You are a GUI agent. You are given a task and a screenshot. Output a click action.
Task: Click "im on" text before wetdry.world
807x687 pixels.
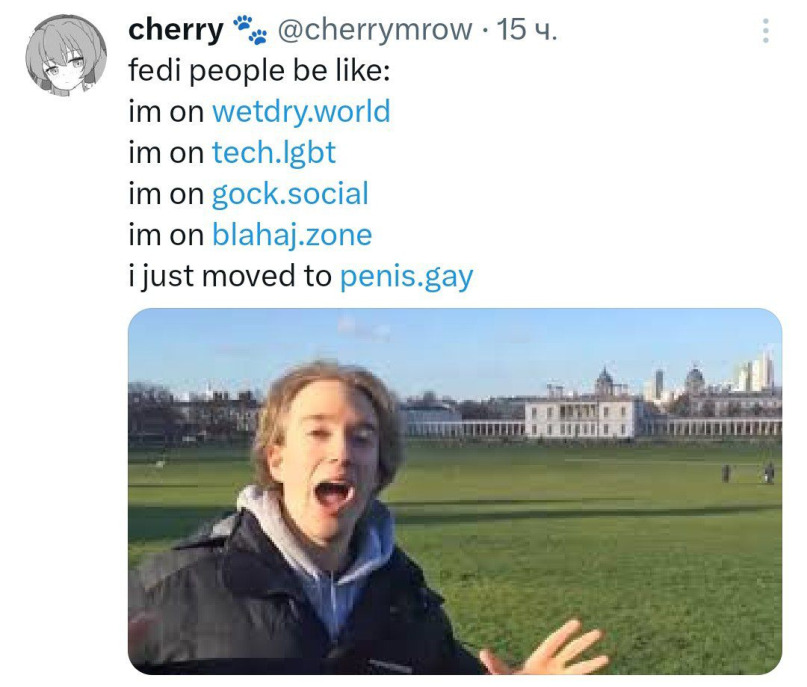pyautogui.click(x=166, y=111)
